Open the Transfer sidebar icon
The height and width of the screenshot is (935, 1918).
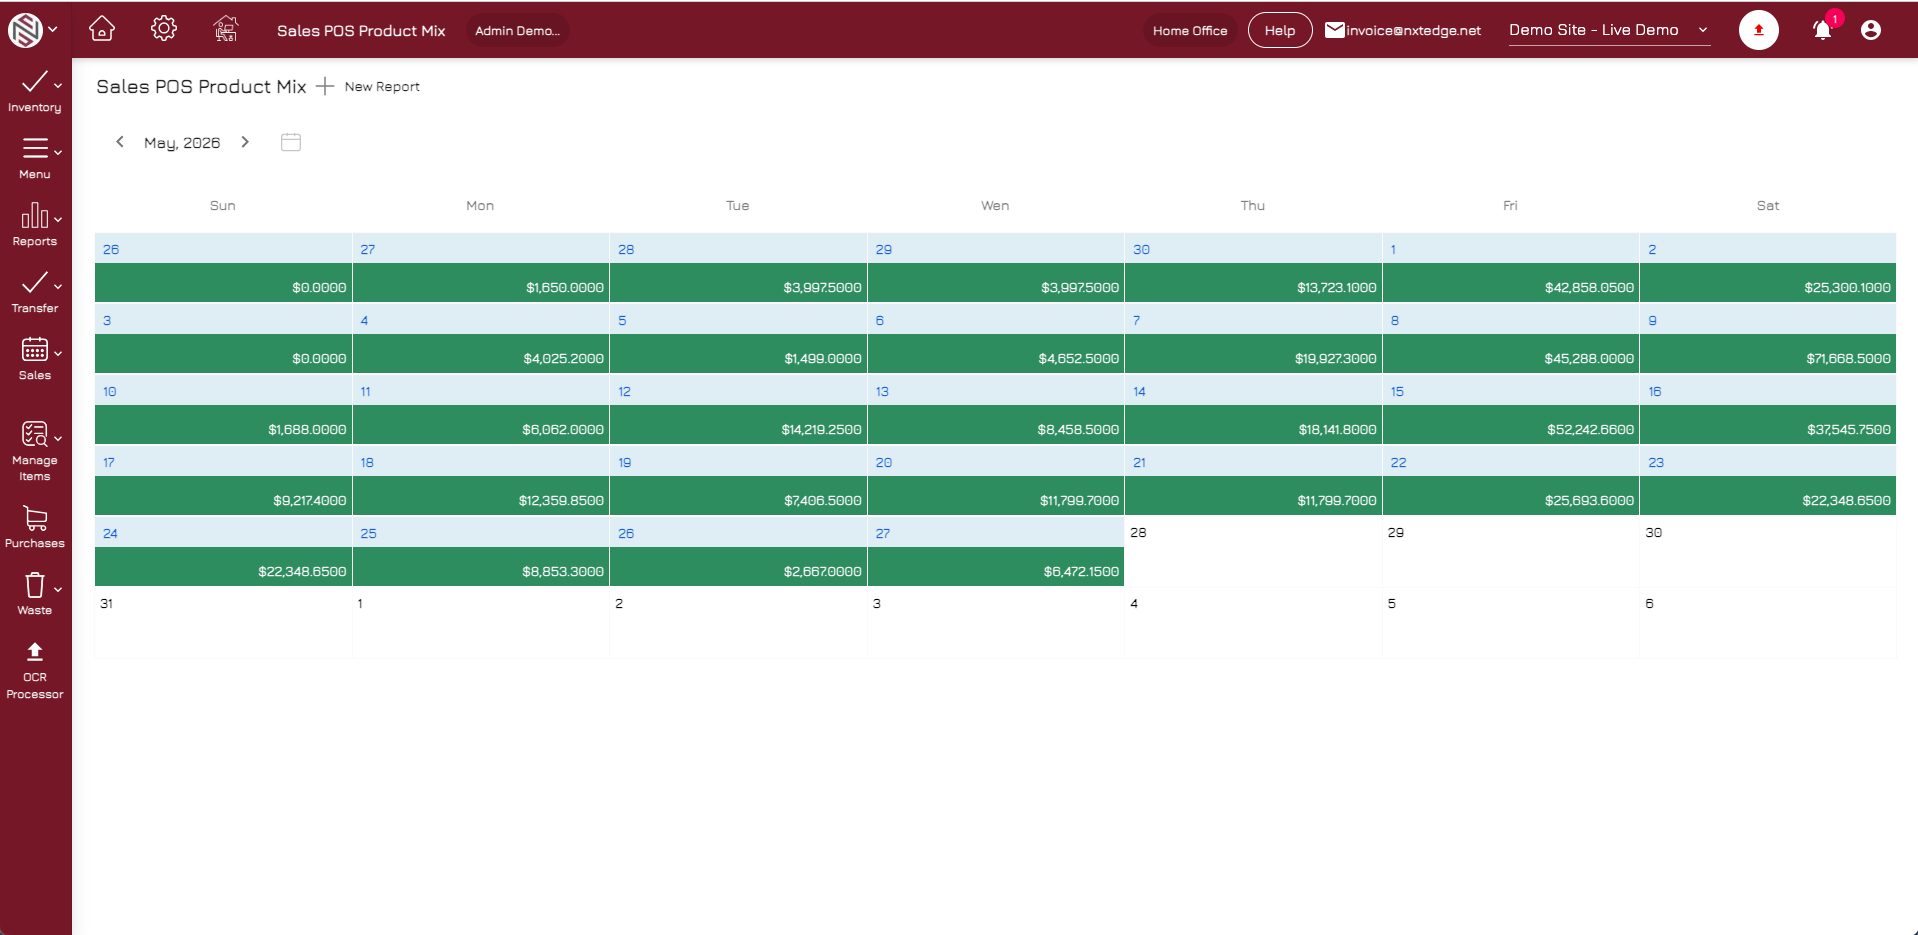tap(34, 283)
